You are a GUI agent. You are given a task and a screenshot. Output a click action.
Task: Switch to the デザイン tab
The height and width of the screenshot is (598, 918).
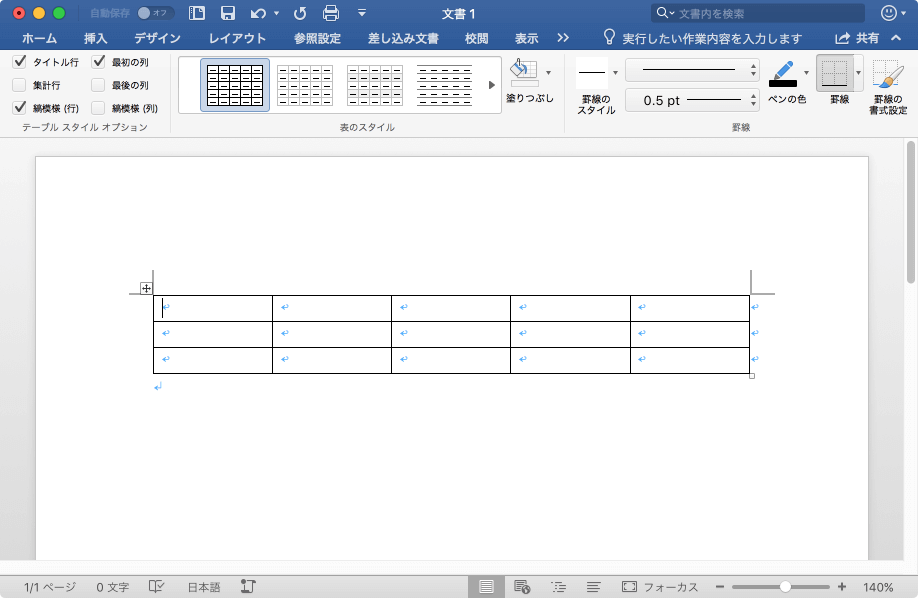coord(157,38)
